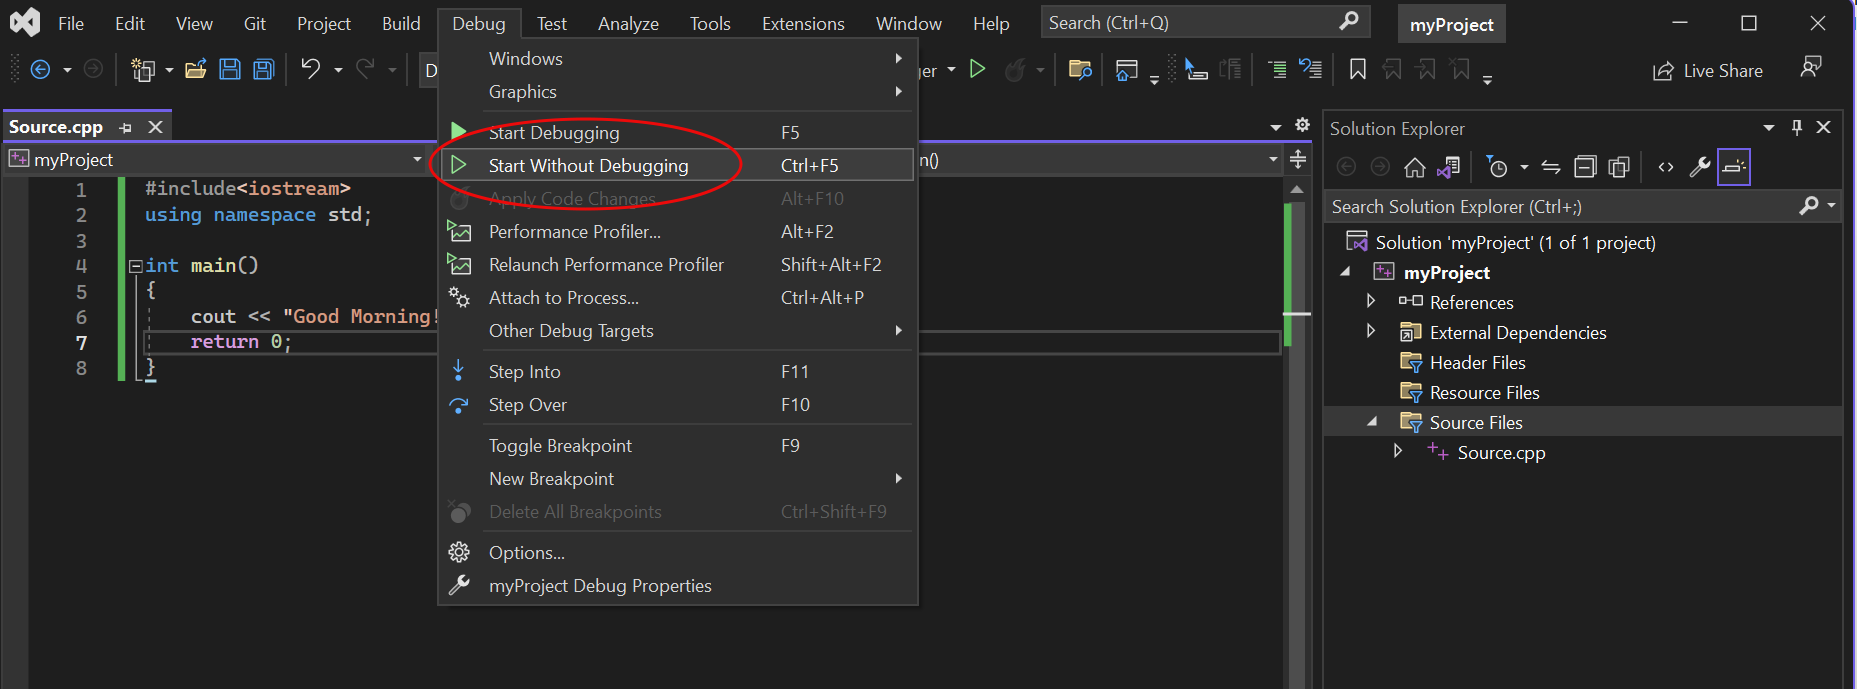The image size is (1857, 689).
Task: Toggle pin on Source.cpp tab
Action: pyautogui.click(x=125, y=128)
